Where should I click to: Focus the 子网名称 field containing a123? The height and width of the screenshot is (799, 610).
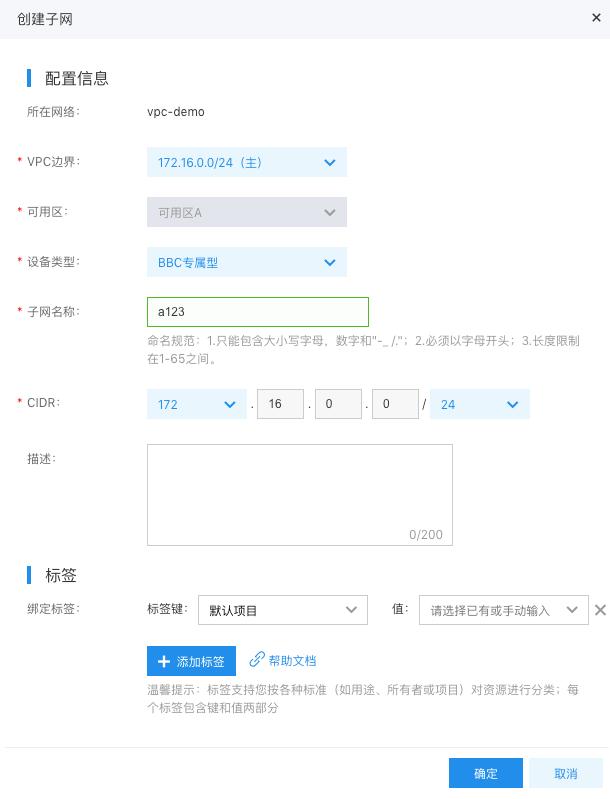[x=258, y=312]
